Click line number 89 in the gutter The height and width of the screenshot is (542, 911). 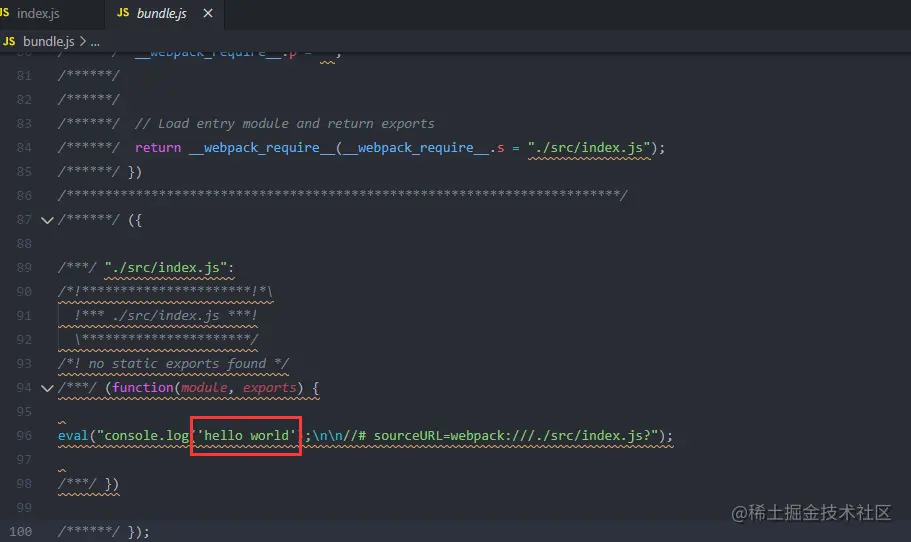pos(24,268)
